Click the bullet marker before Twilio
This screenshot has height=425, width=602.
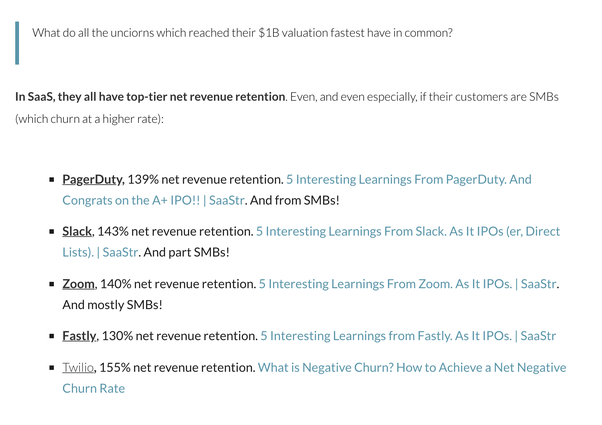[x=51, y=369]
